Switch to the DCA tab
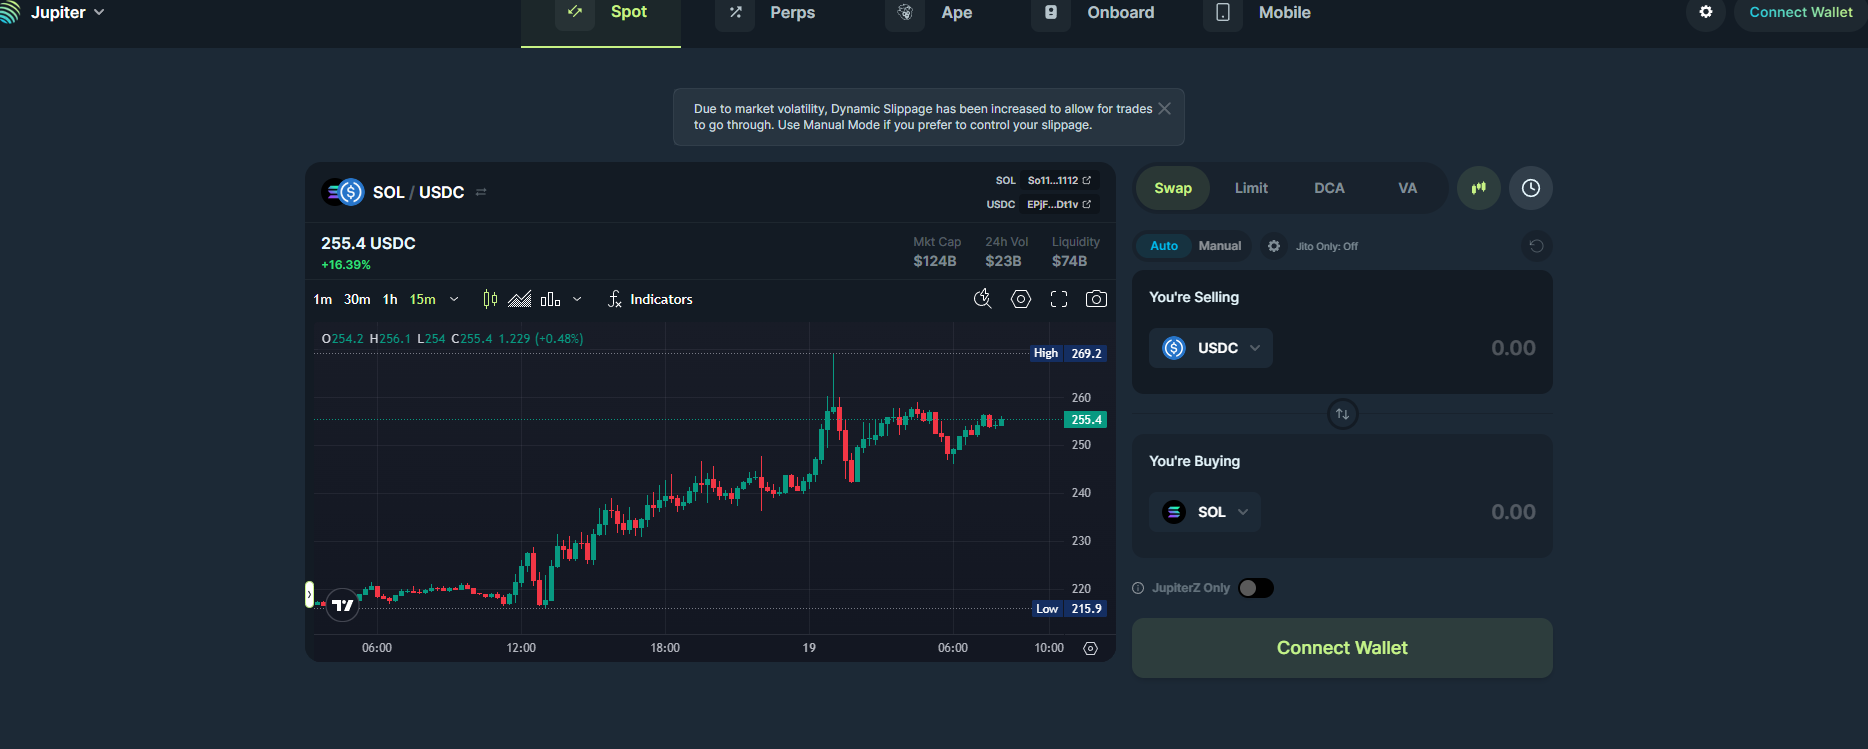 point(1329,188)
